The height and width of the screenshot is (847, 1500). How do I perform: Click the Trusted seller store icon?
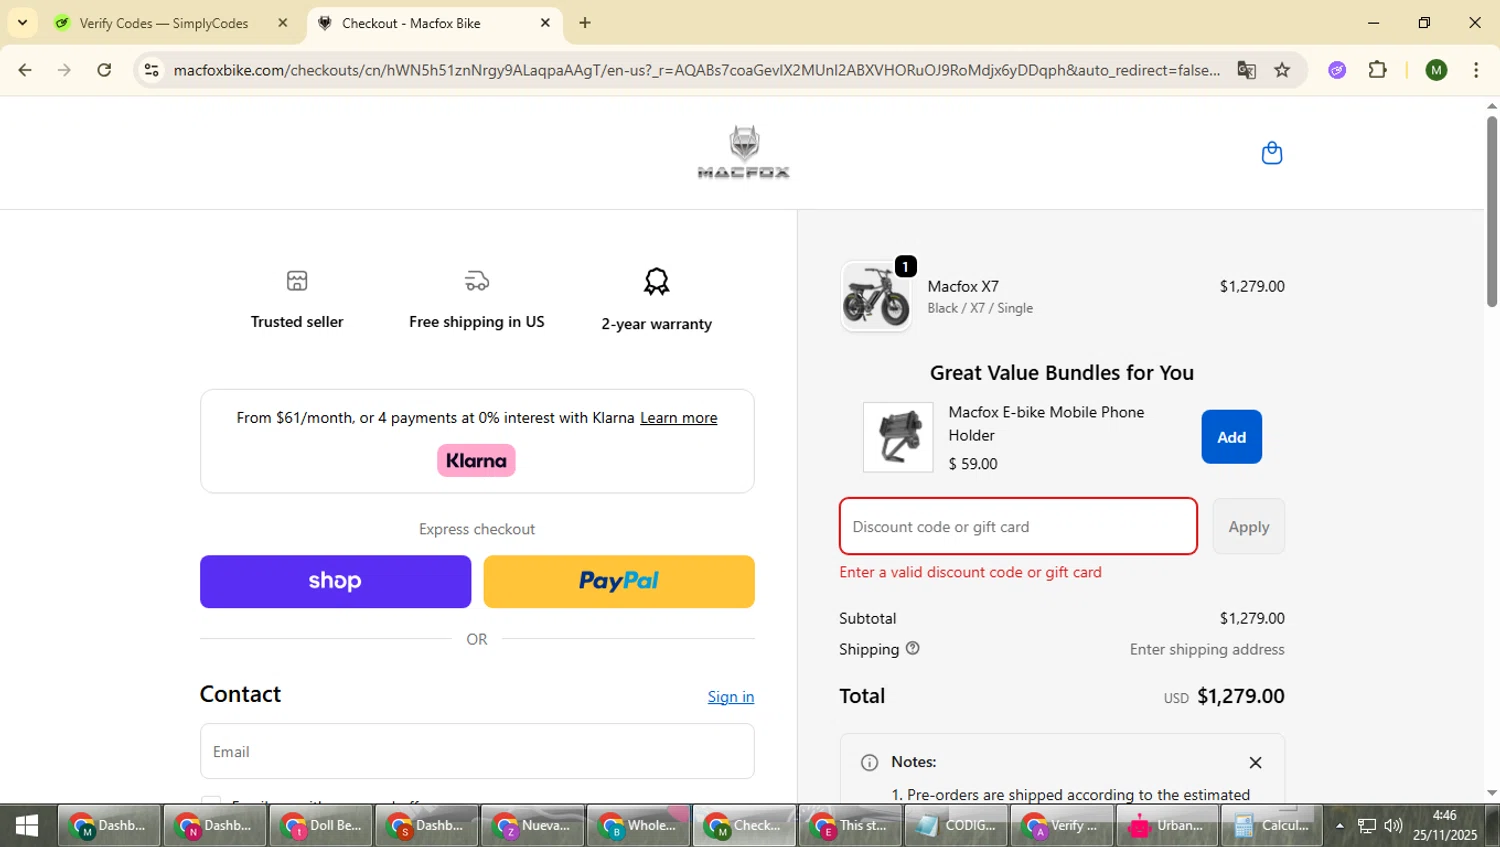(x=297, y=281)
